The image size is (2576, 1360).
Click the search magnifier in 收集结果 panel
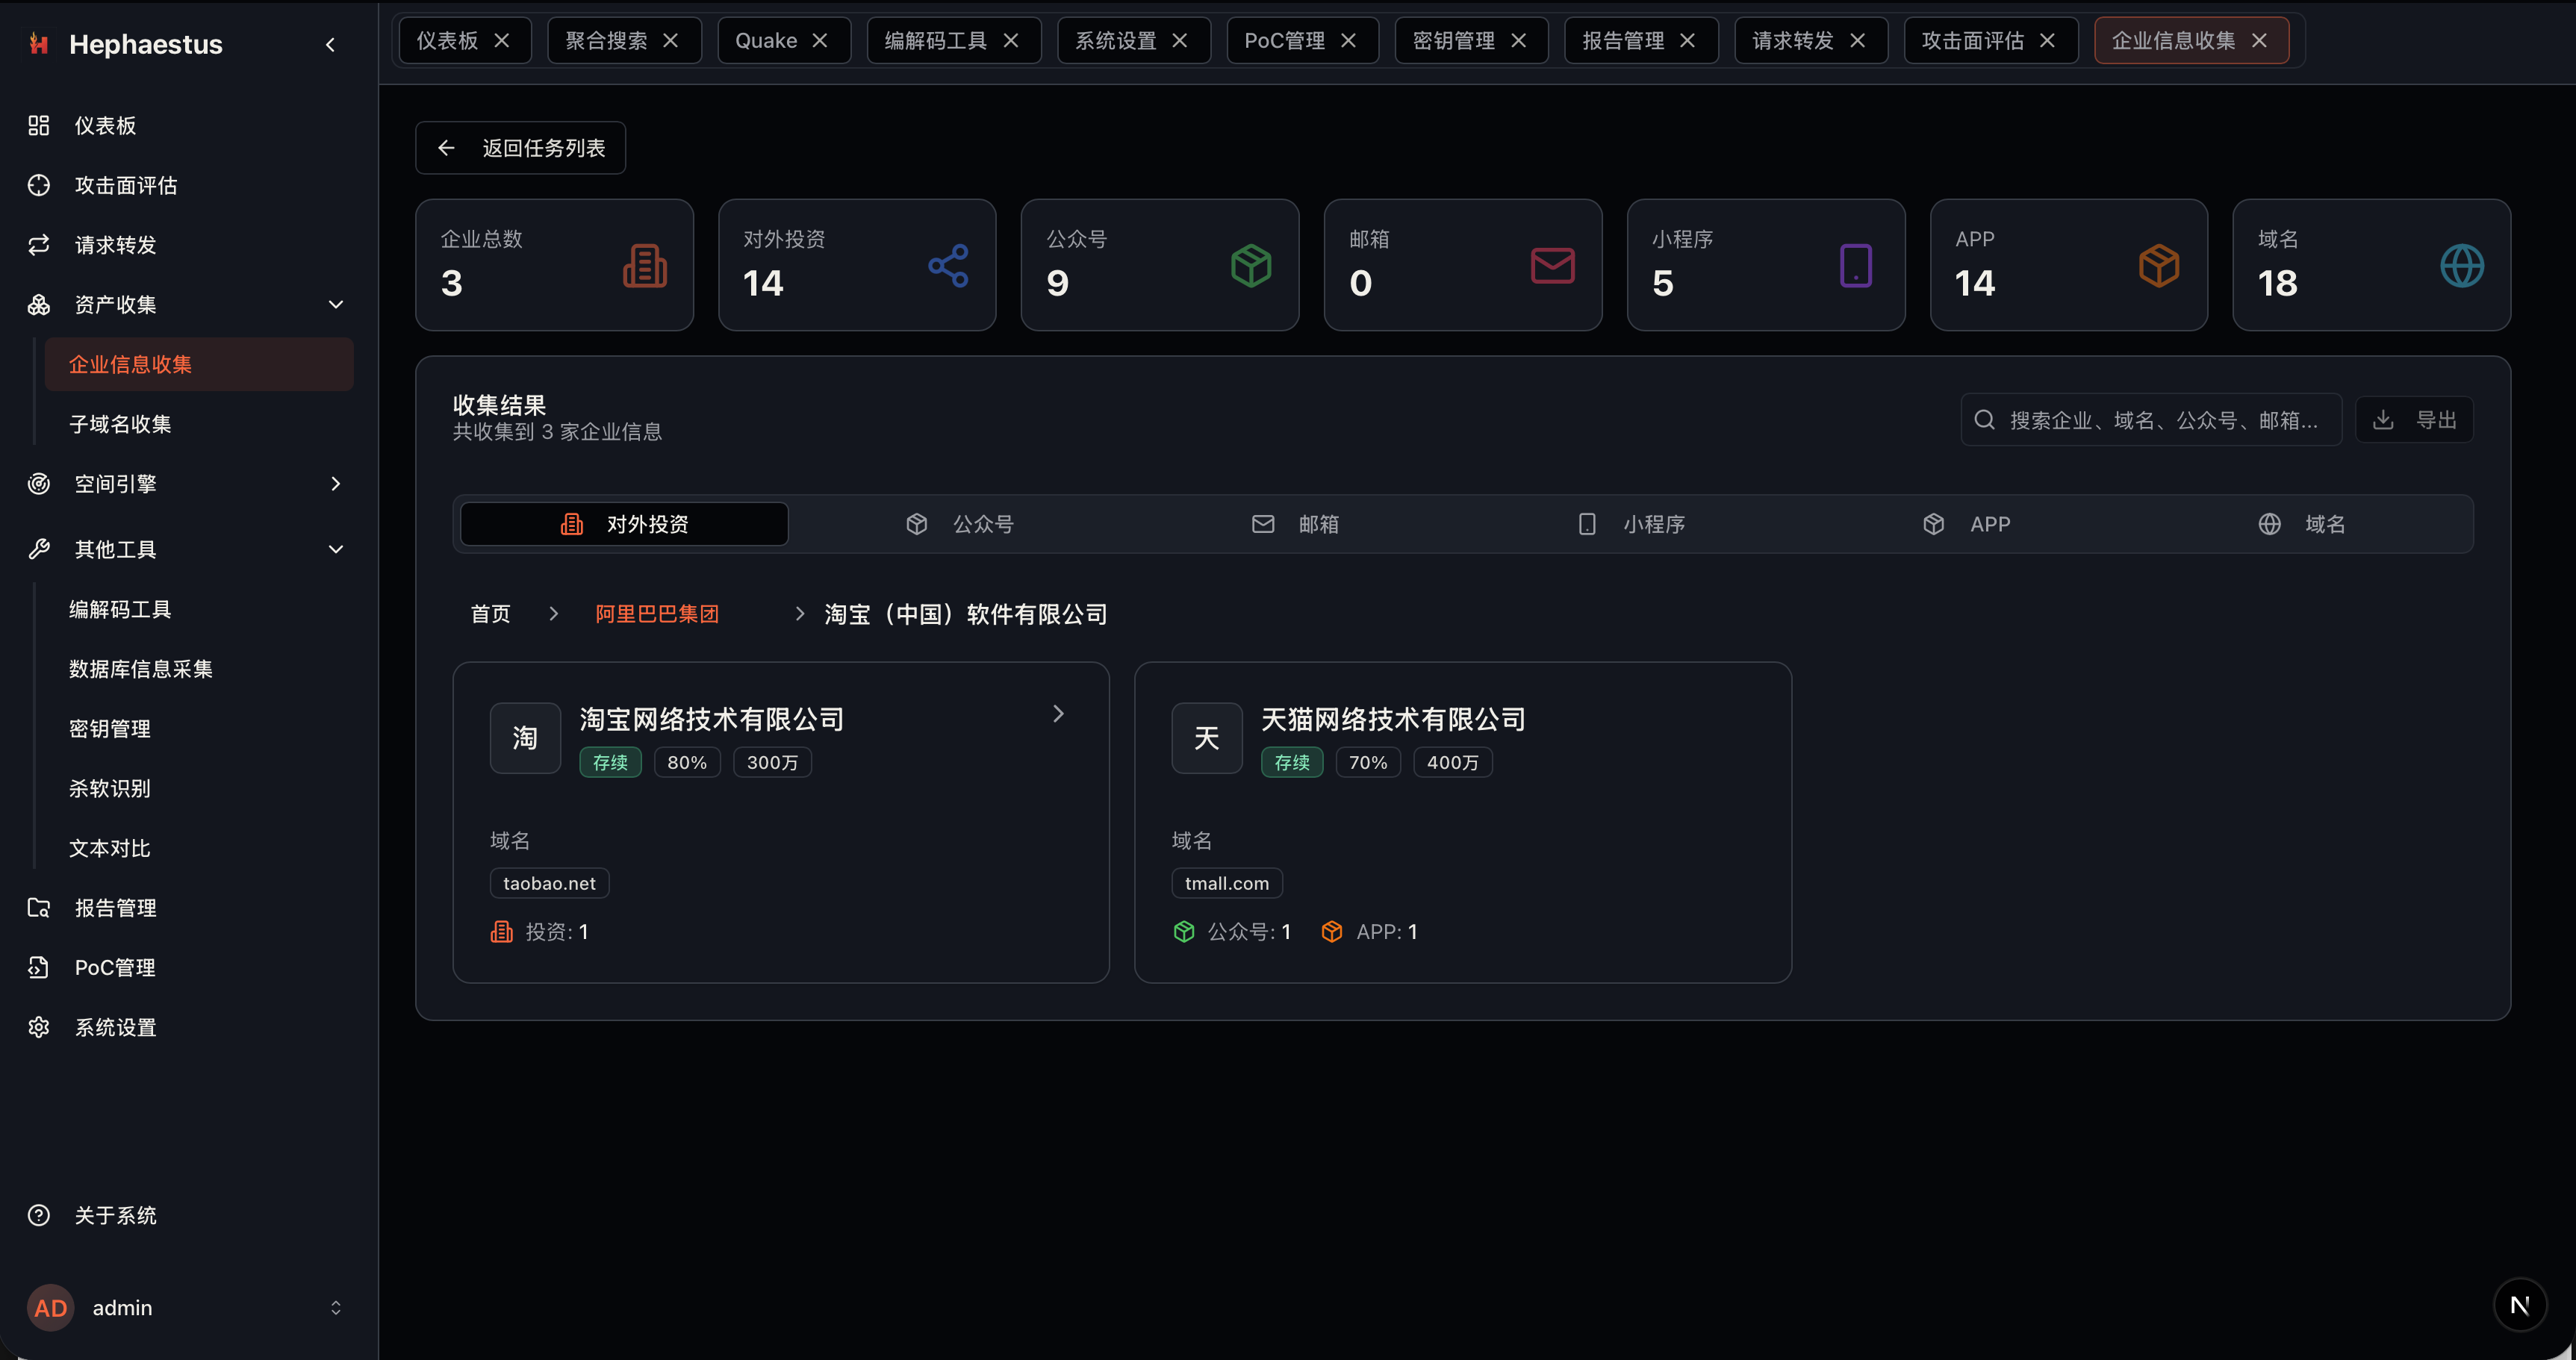pos(1985,419)
